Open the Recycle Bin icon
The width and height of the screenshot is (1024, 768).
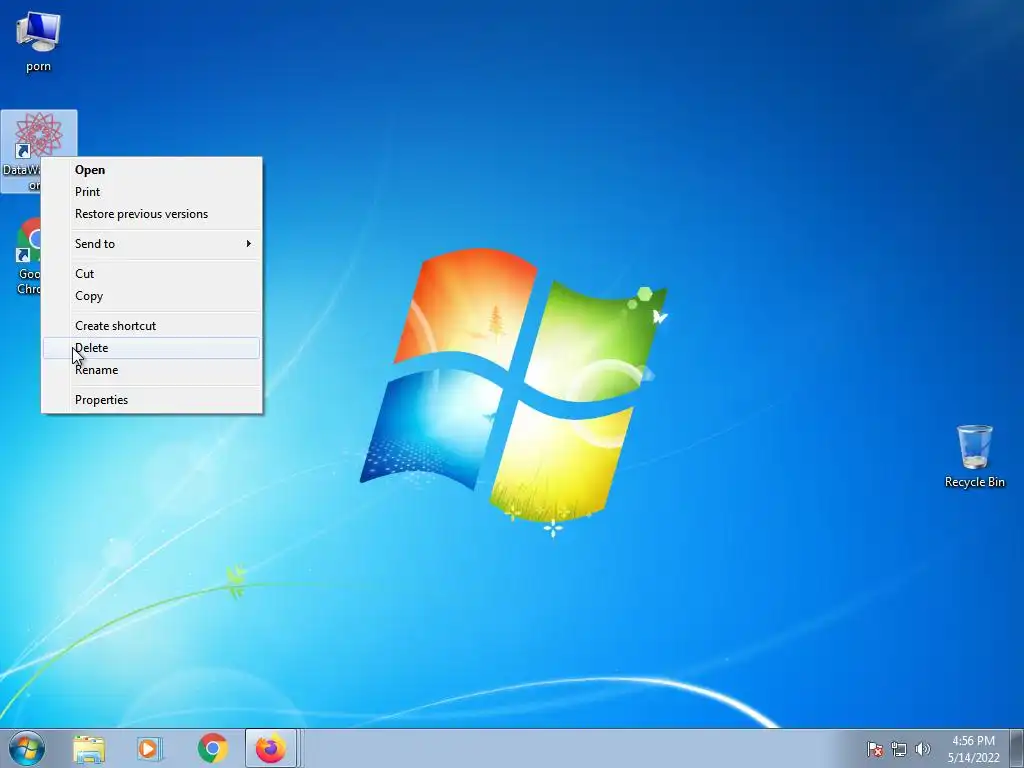tap(974, 456)
